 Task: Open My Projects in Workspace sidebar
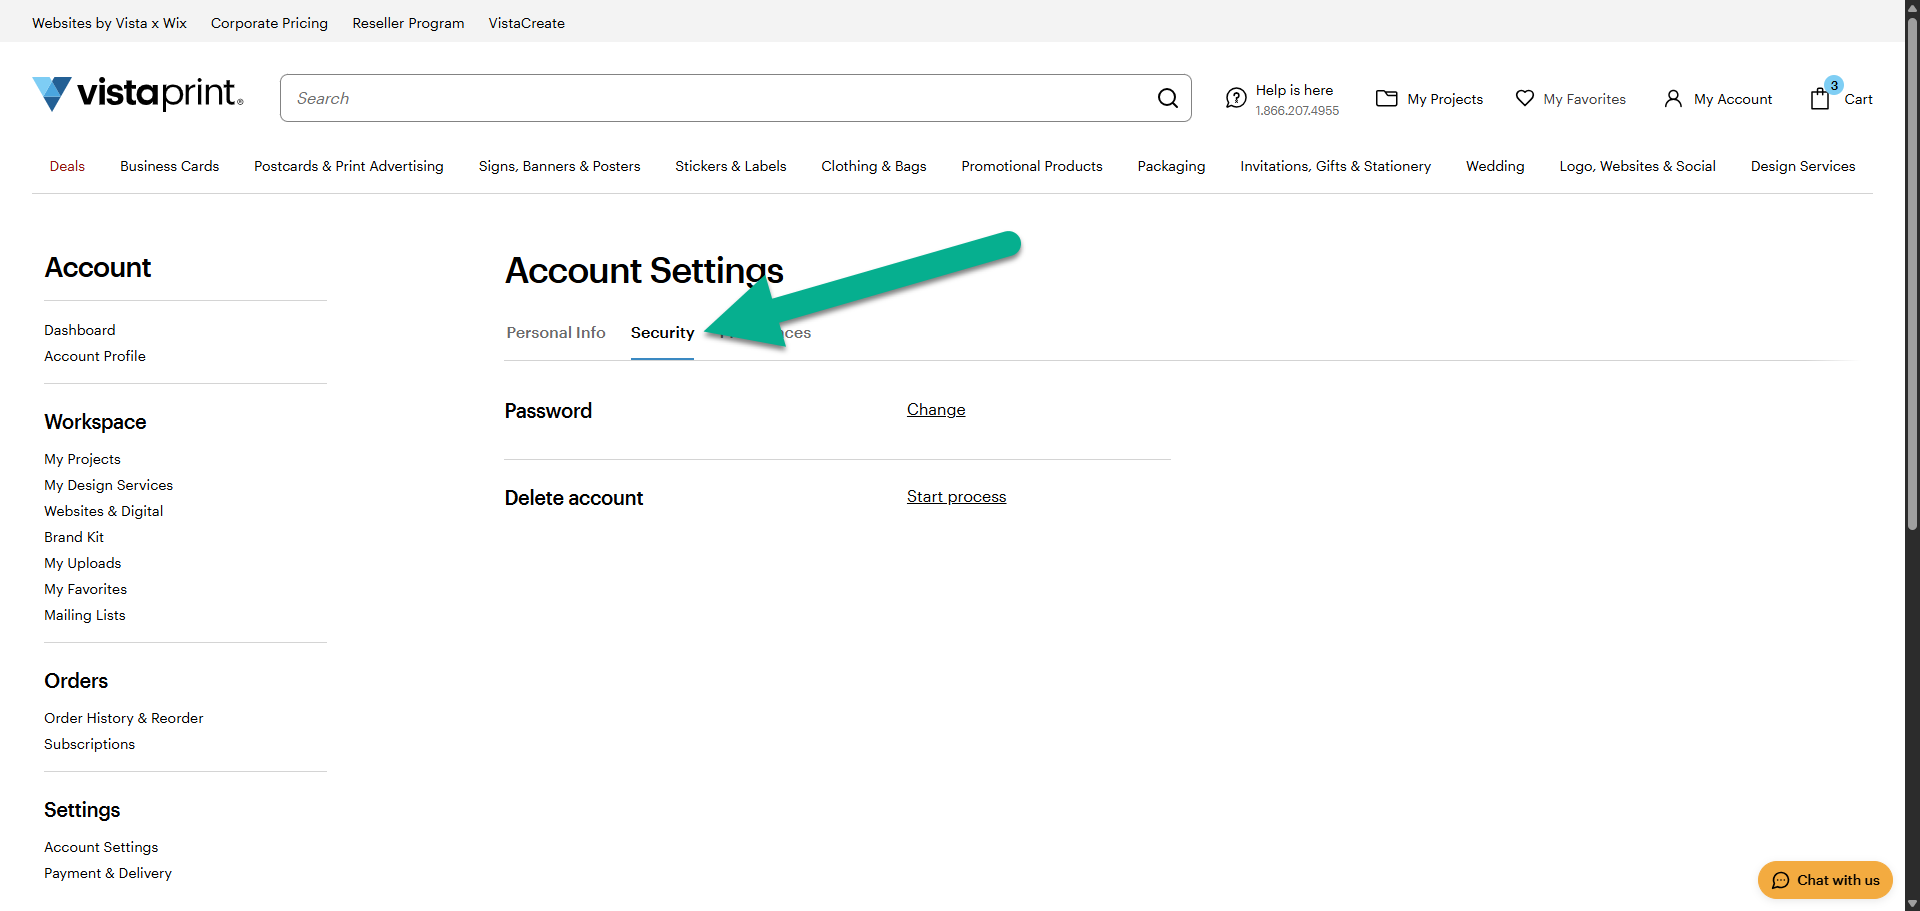(x=82, y=459)
